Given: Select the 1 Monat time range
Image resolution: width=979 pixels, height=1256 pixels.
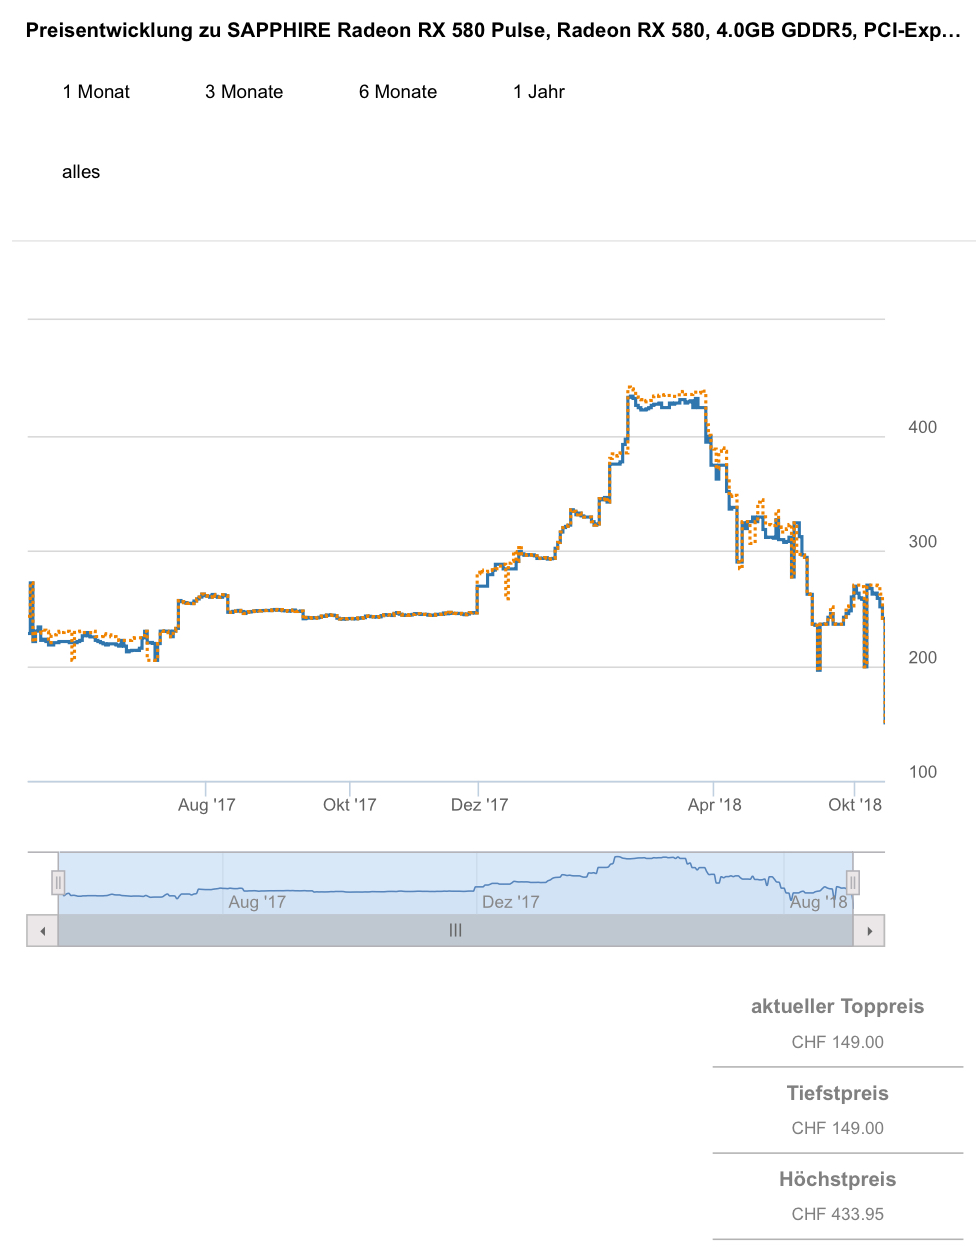Looking at the screenshot, I should (x=96, y=92).
